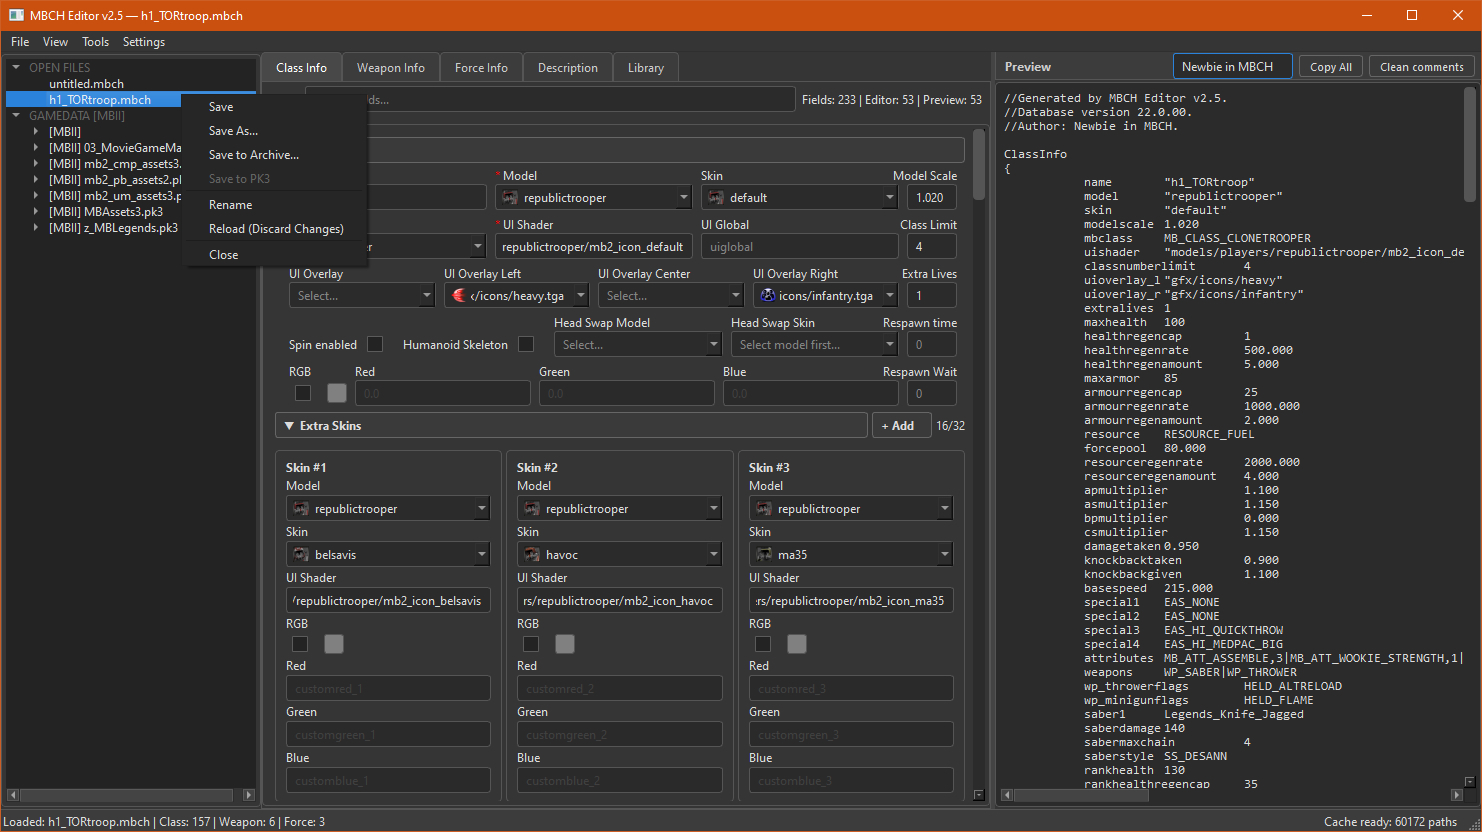1482x832 pixels.
Task: Click the MBCH Editor app icon in title bar
Action: point(16,15)
